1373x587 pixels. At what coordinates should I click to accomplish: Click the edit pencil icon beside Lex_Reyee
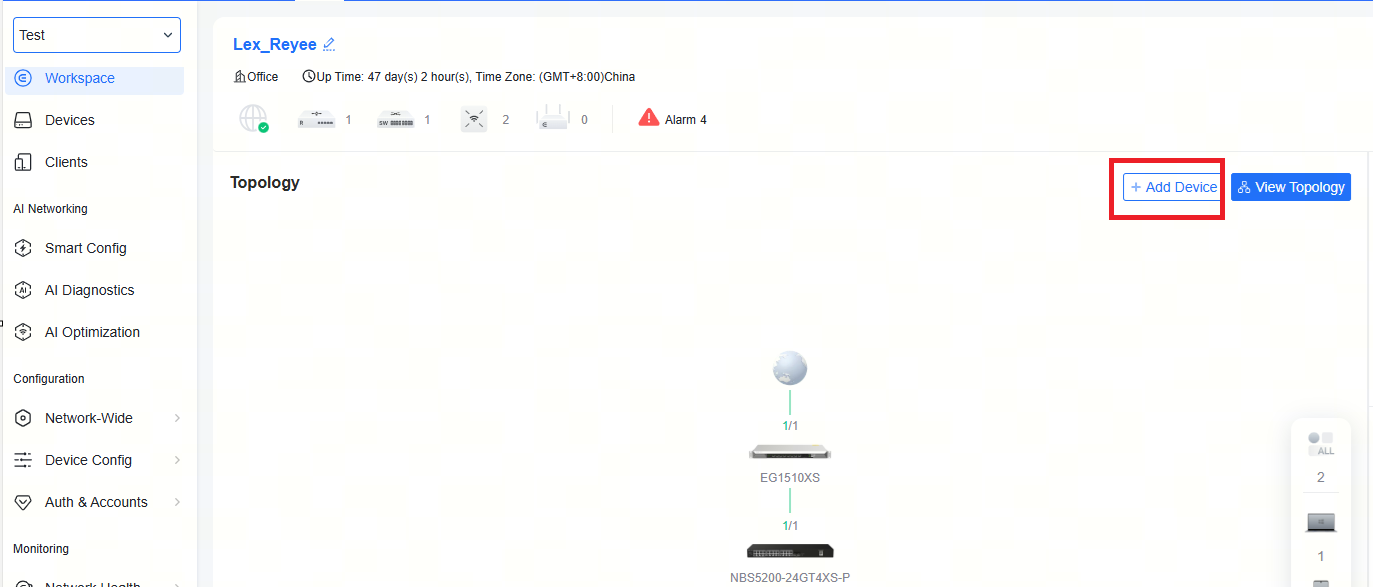(x=329, y=45)
